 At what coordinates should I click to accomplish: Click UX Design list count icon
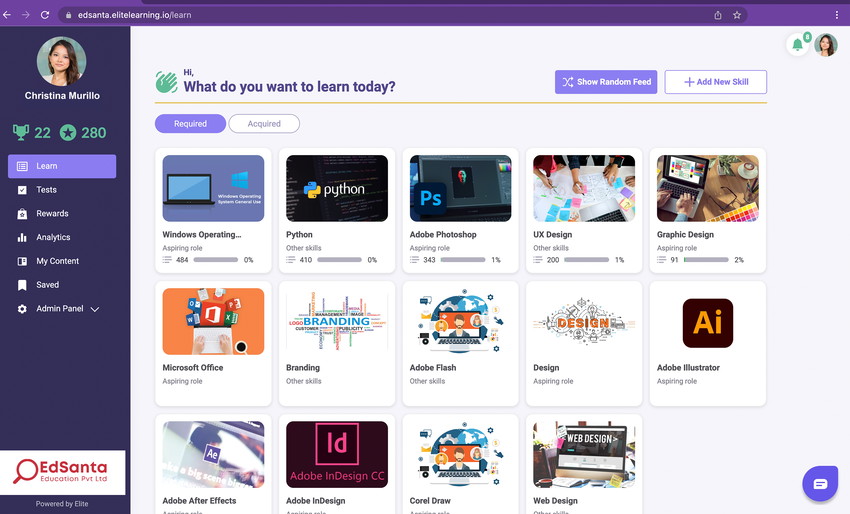point(538,260)
